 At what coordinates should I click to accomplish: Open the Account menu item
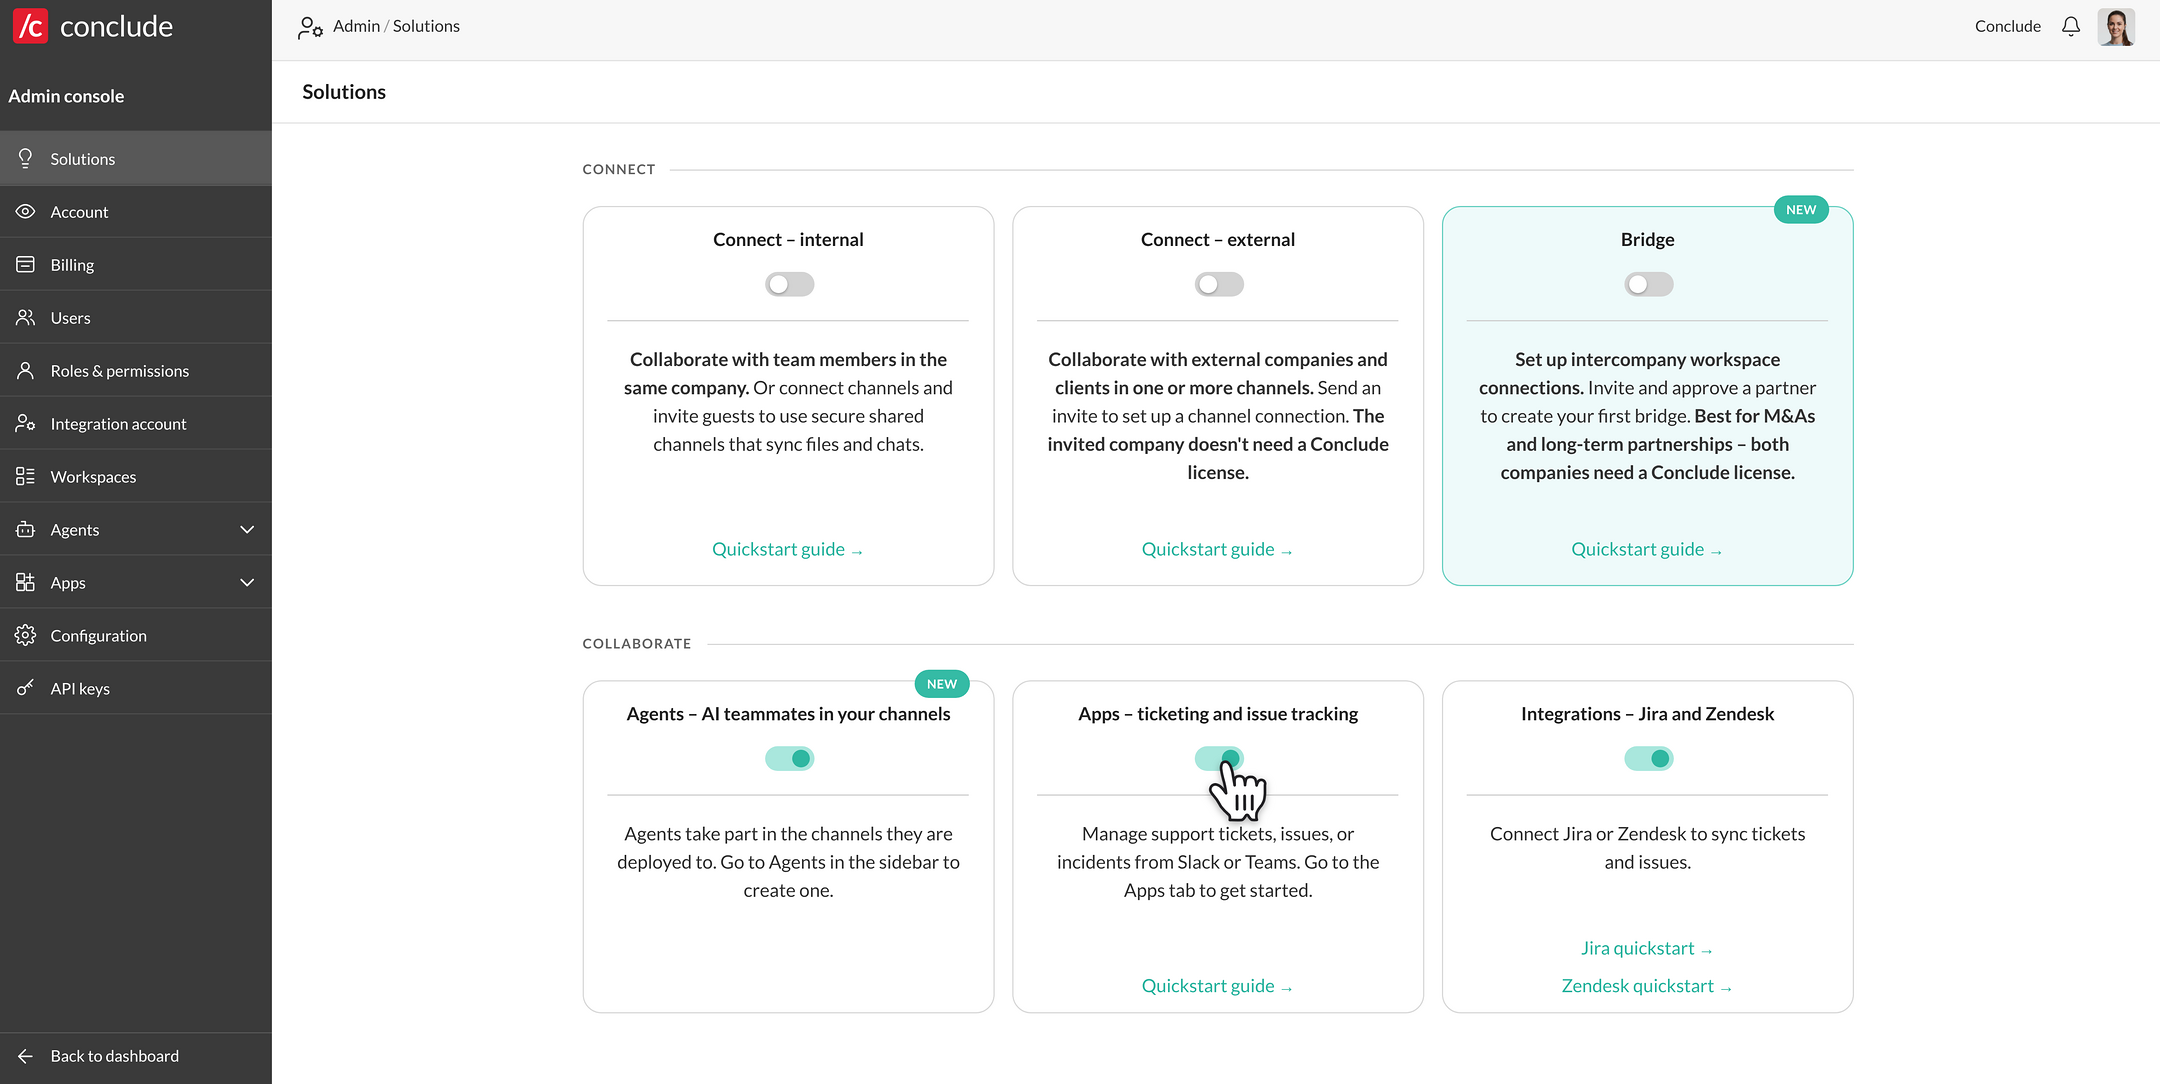click(x=136, y=211)
